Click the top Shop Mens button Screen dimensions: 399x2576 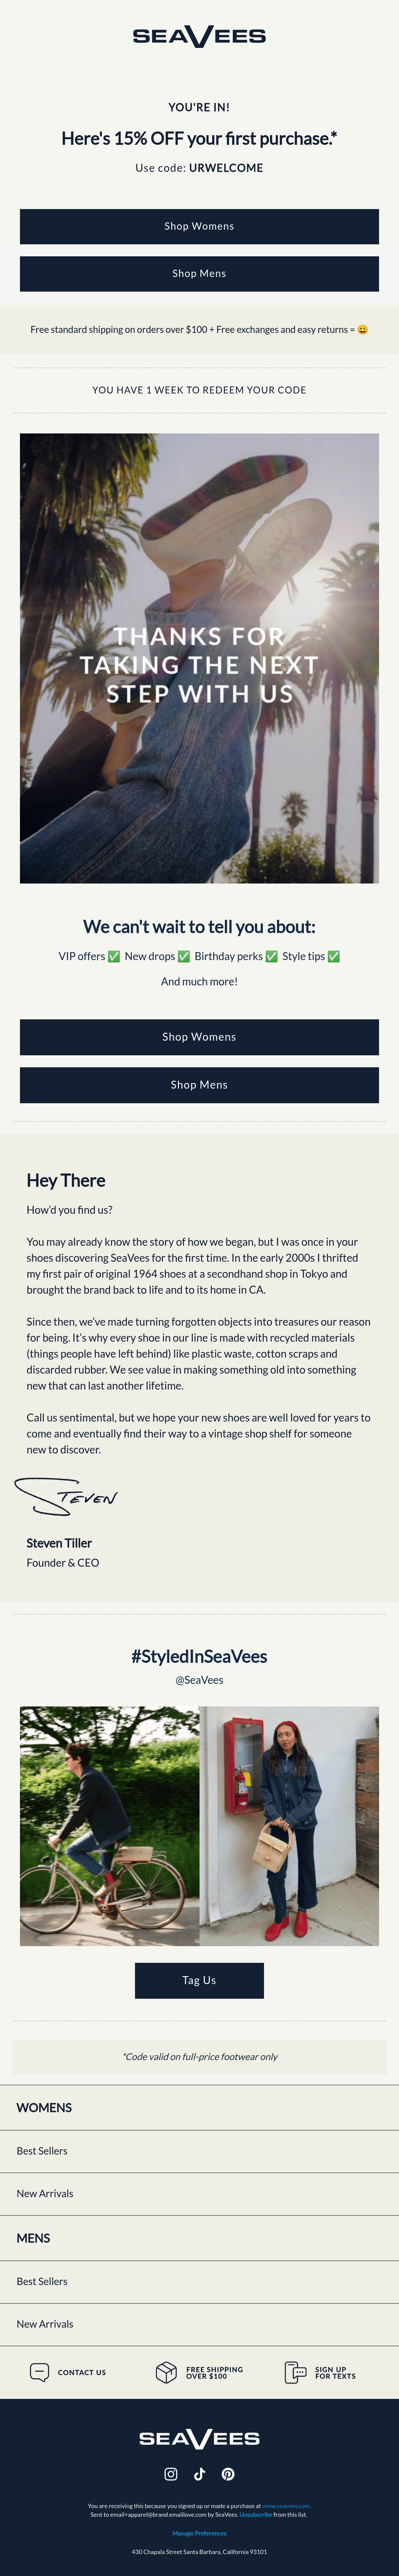199,273
